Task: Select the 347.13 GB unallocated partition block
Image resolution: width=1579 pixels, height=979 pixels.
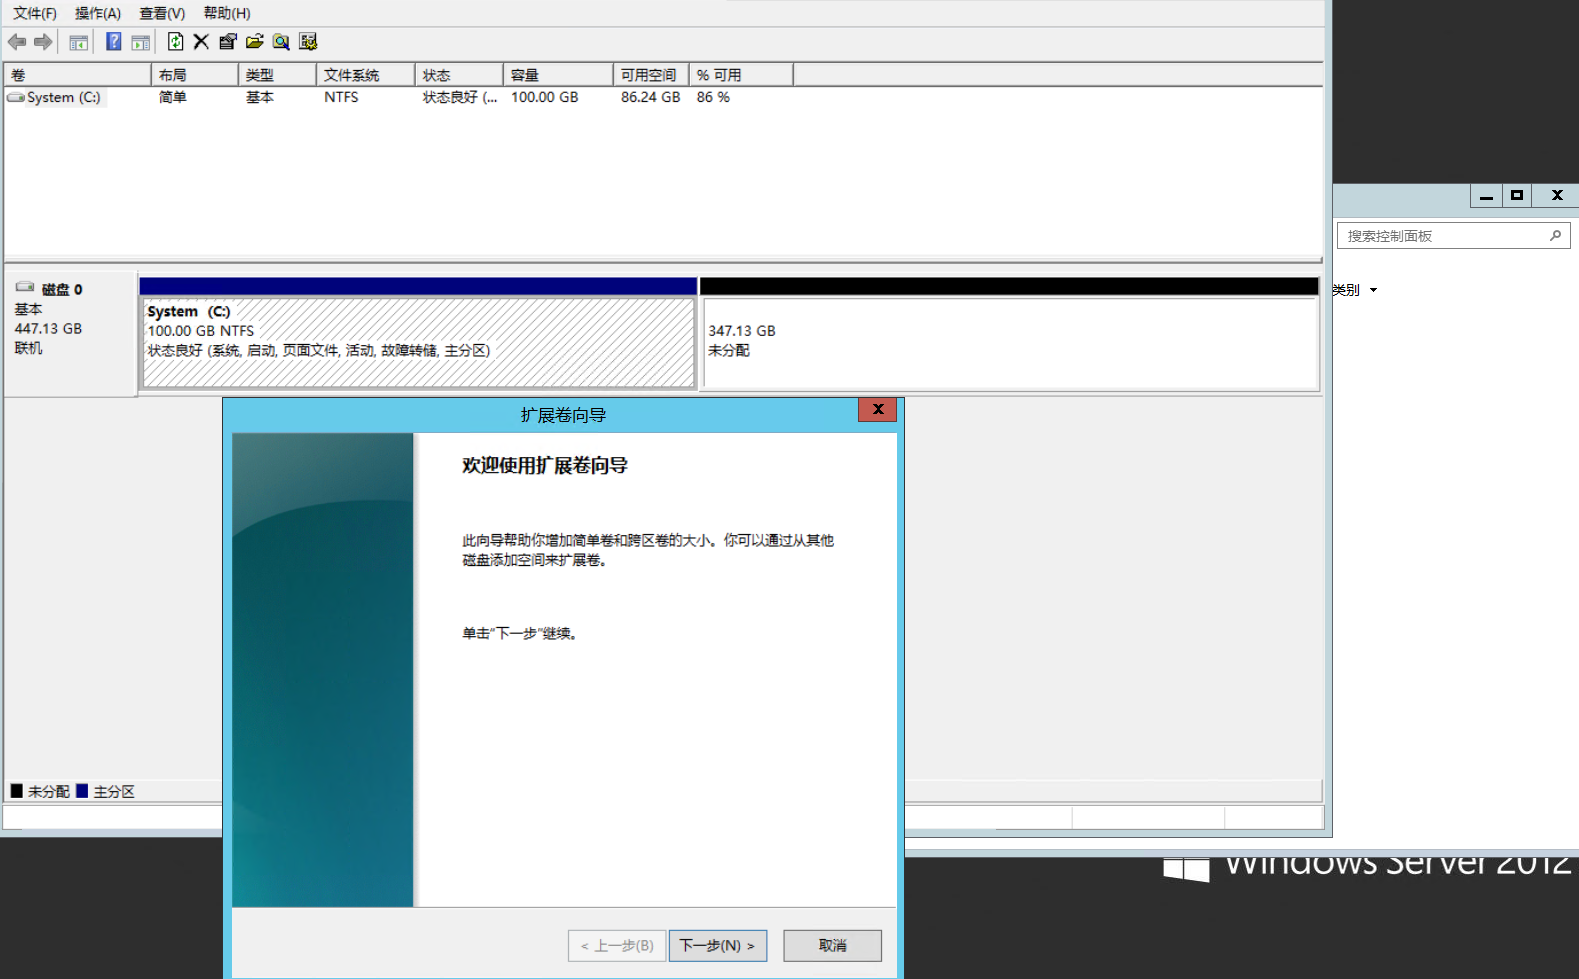Action: [x=1010, y=341]
